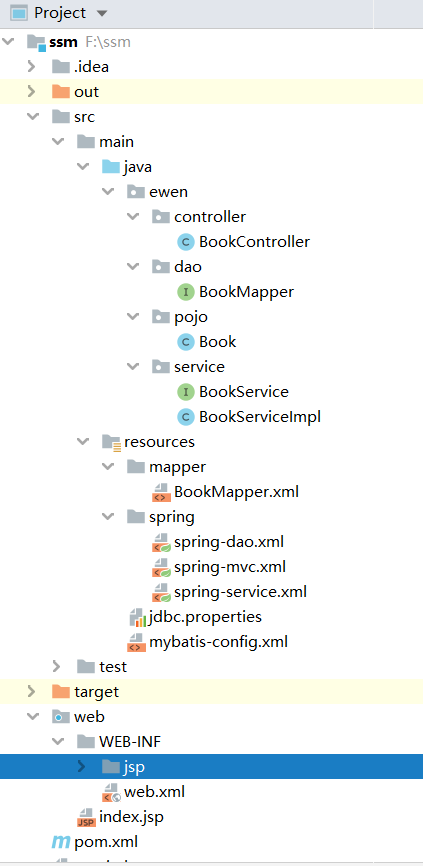Select the WEB-INF folder label
Screen dimensions: 423x866
point(130,742)
